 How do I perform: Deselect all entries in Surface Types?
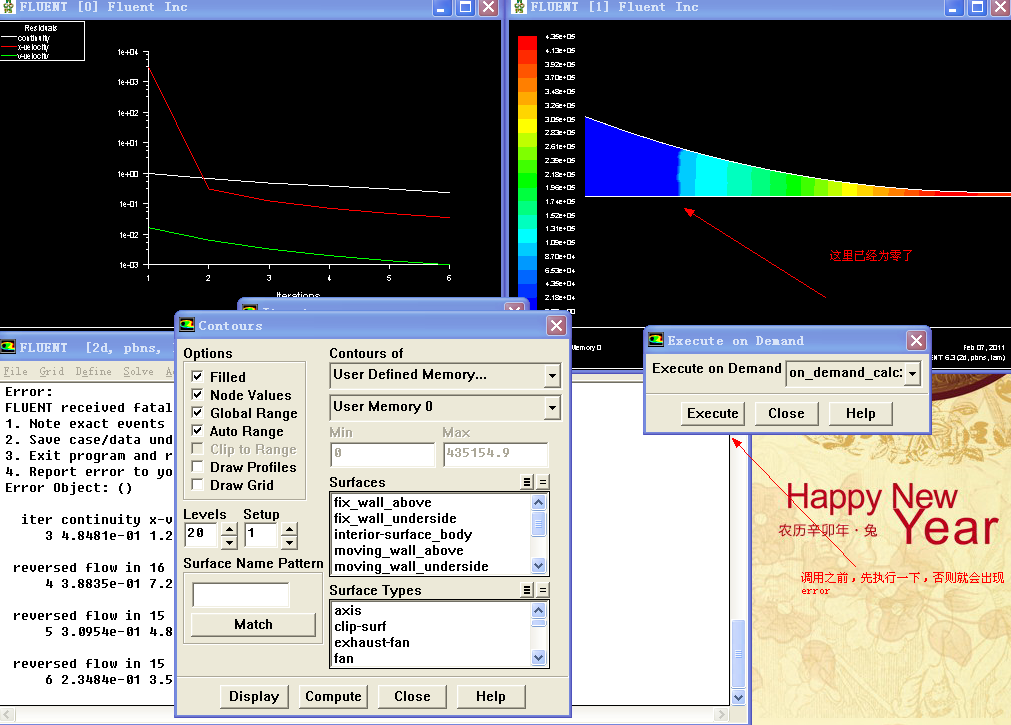click(543, 590)
